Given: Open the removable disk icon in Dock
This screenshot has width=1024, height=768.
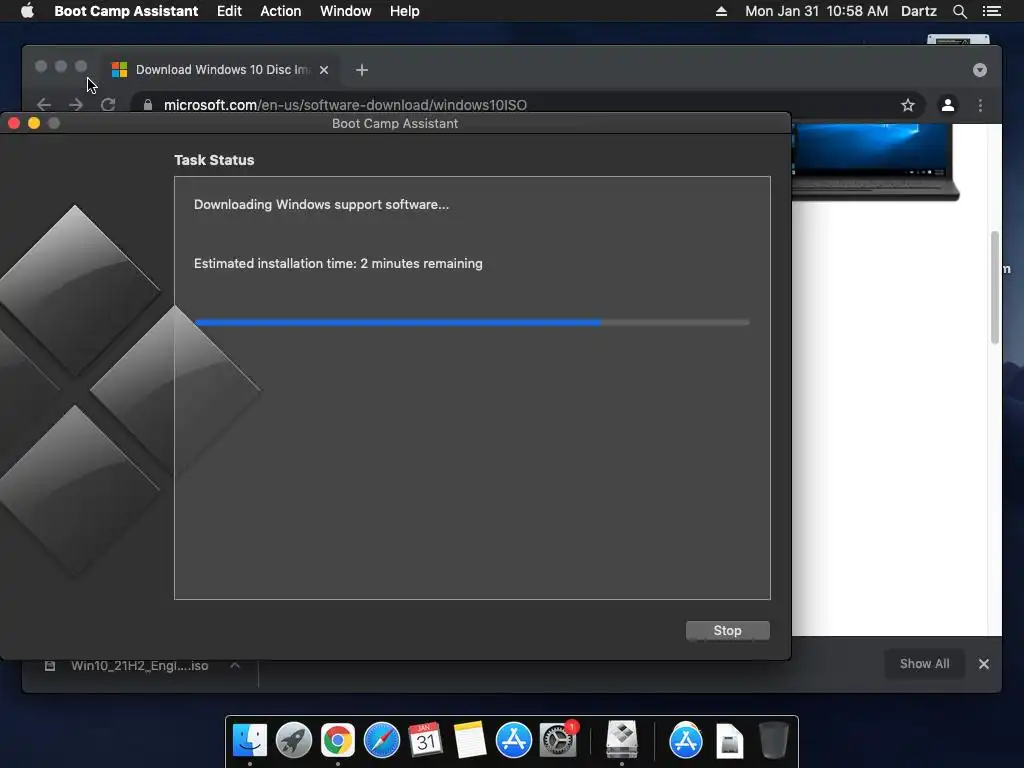Looking at the screenshot, I should (729, 741).
